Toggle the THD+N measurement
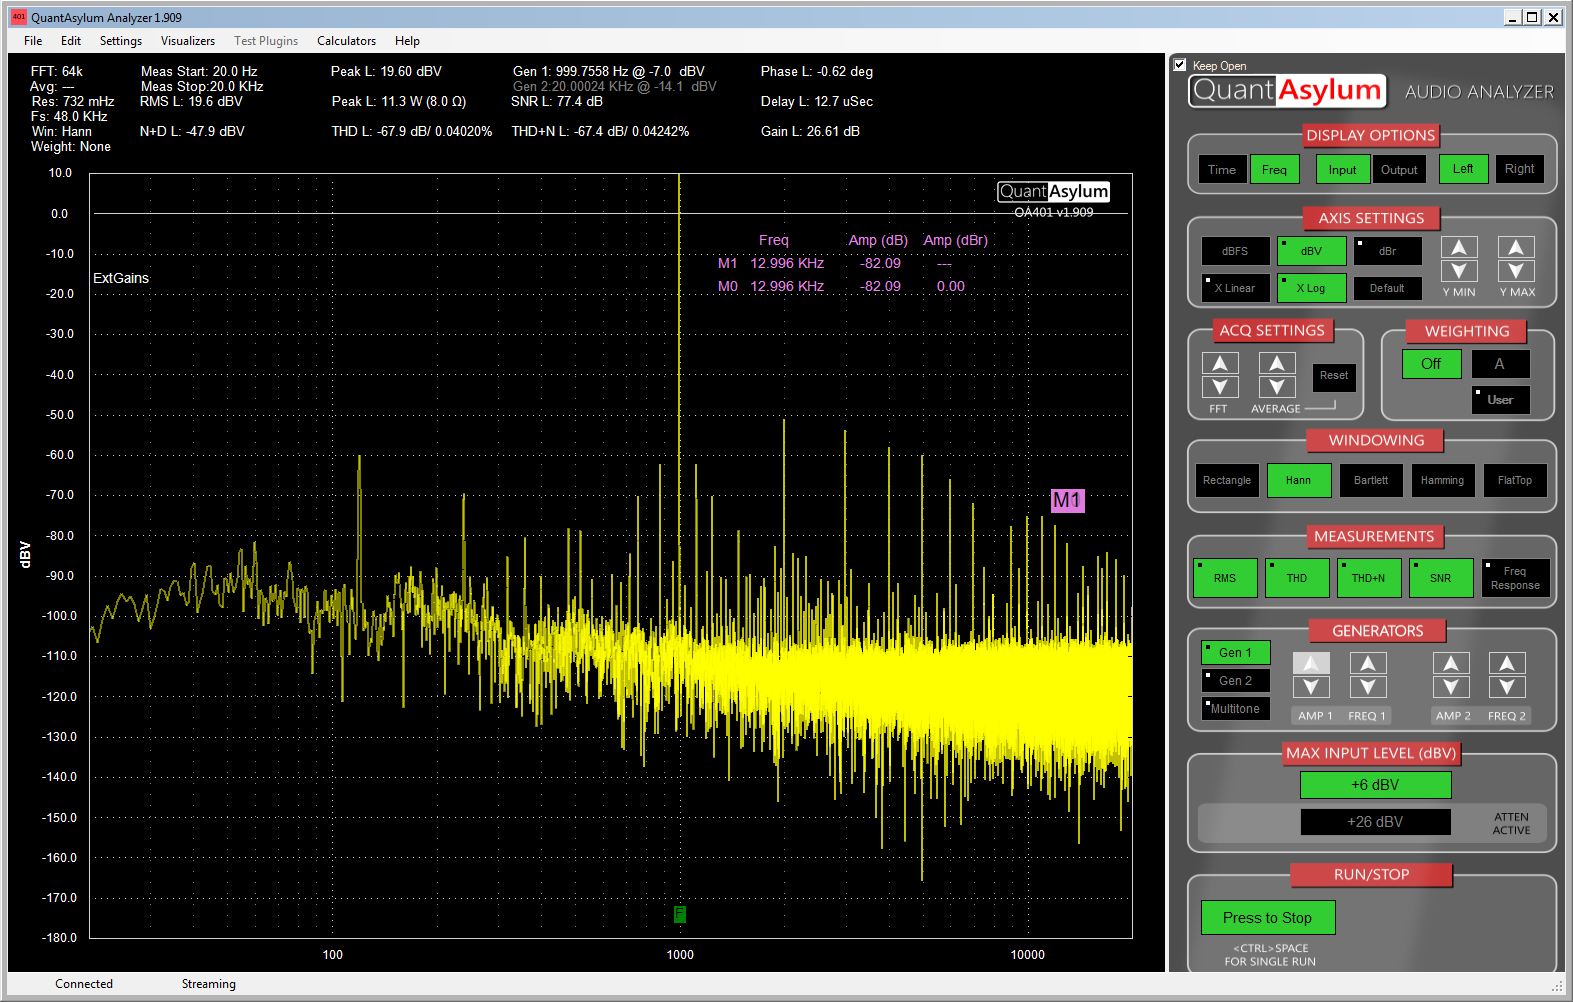Screen dimensions: 1573x1002 pyautogui.click(x=1369, y=578)
